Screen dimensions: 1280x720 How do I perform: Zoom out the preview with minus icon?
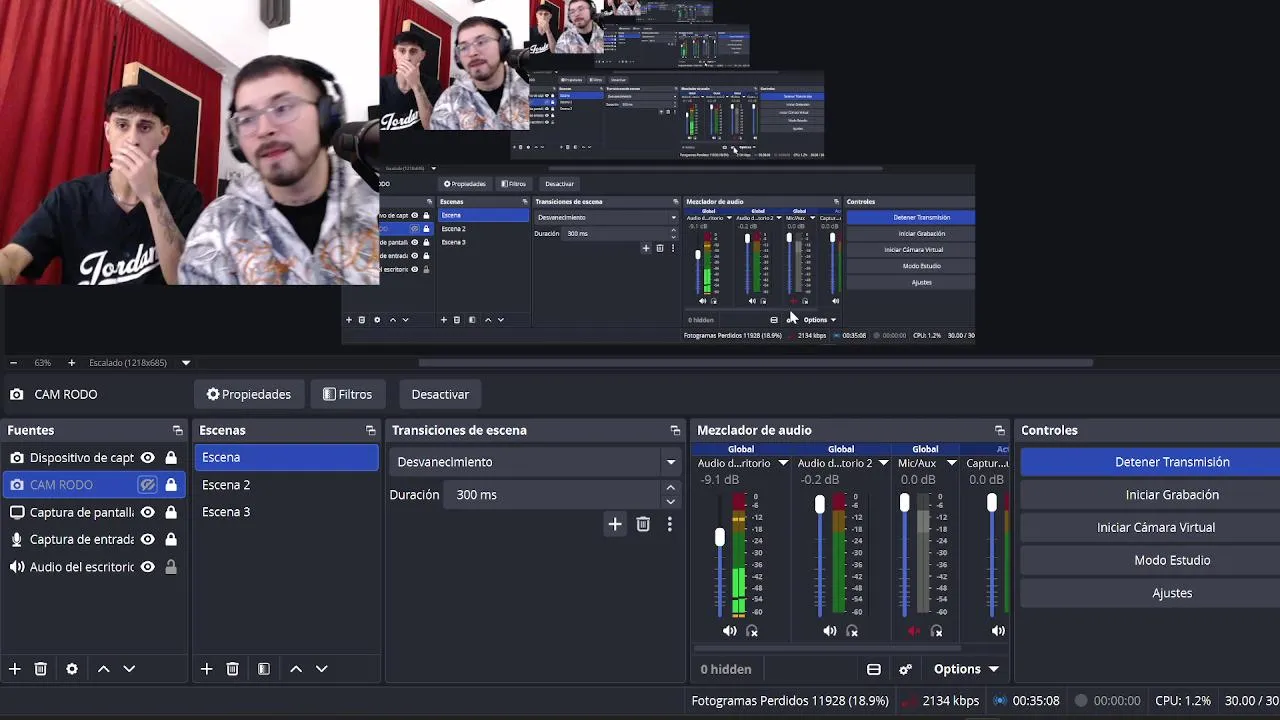coord(13,363)
